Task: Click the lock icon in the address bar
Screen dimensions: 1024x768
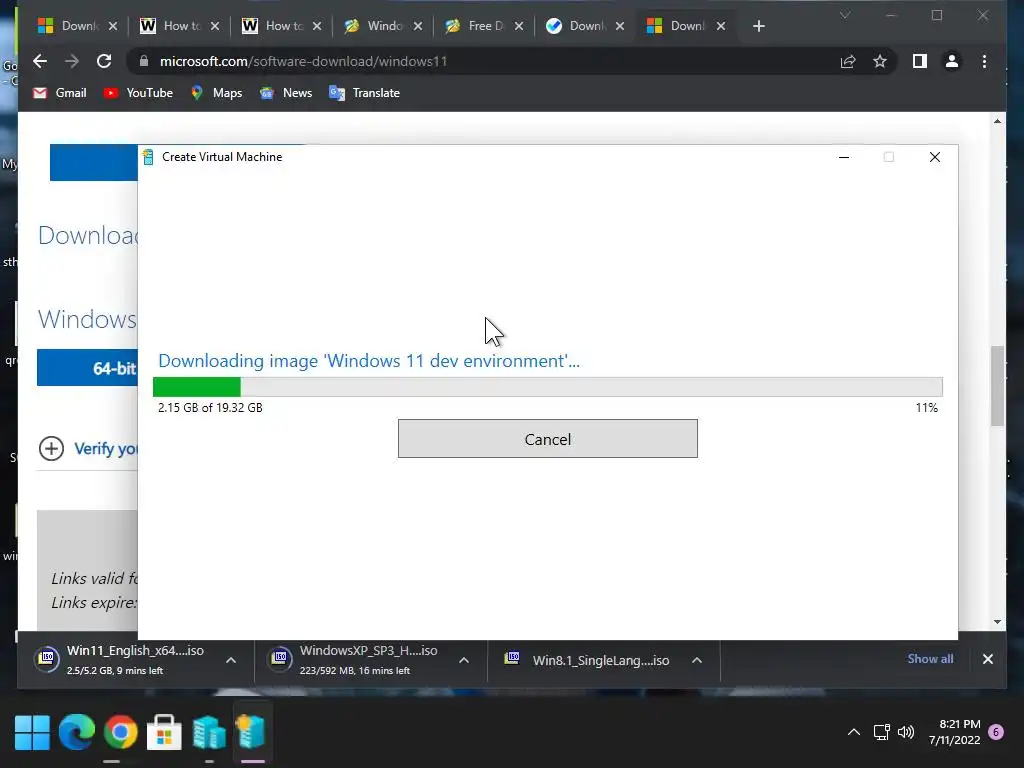Action: pos(144,61)
